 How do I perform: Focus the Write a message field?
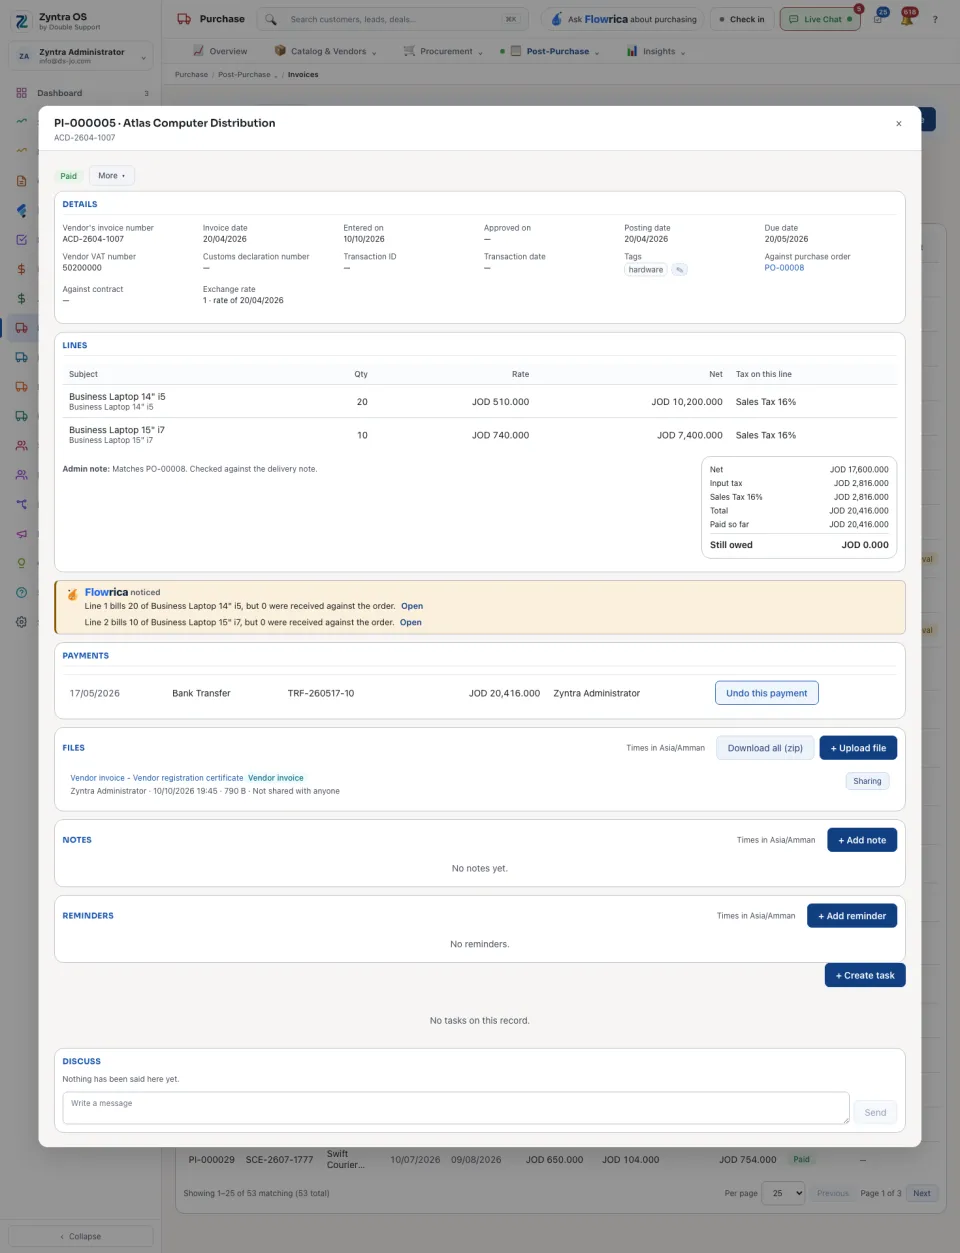coord(456,1108)
